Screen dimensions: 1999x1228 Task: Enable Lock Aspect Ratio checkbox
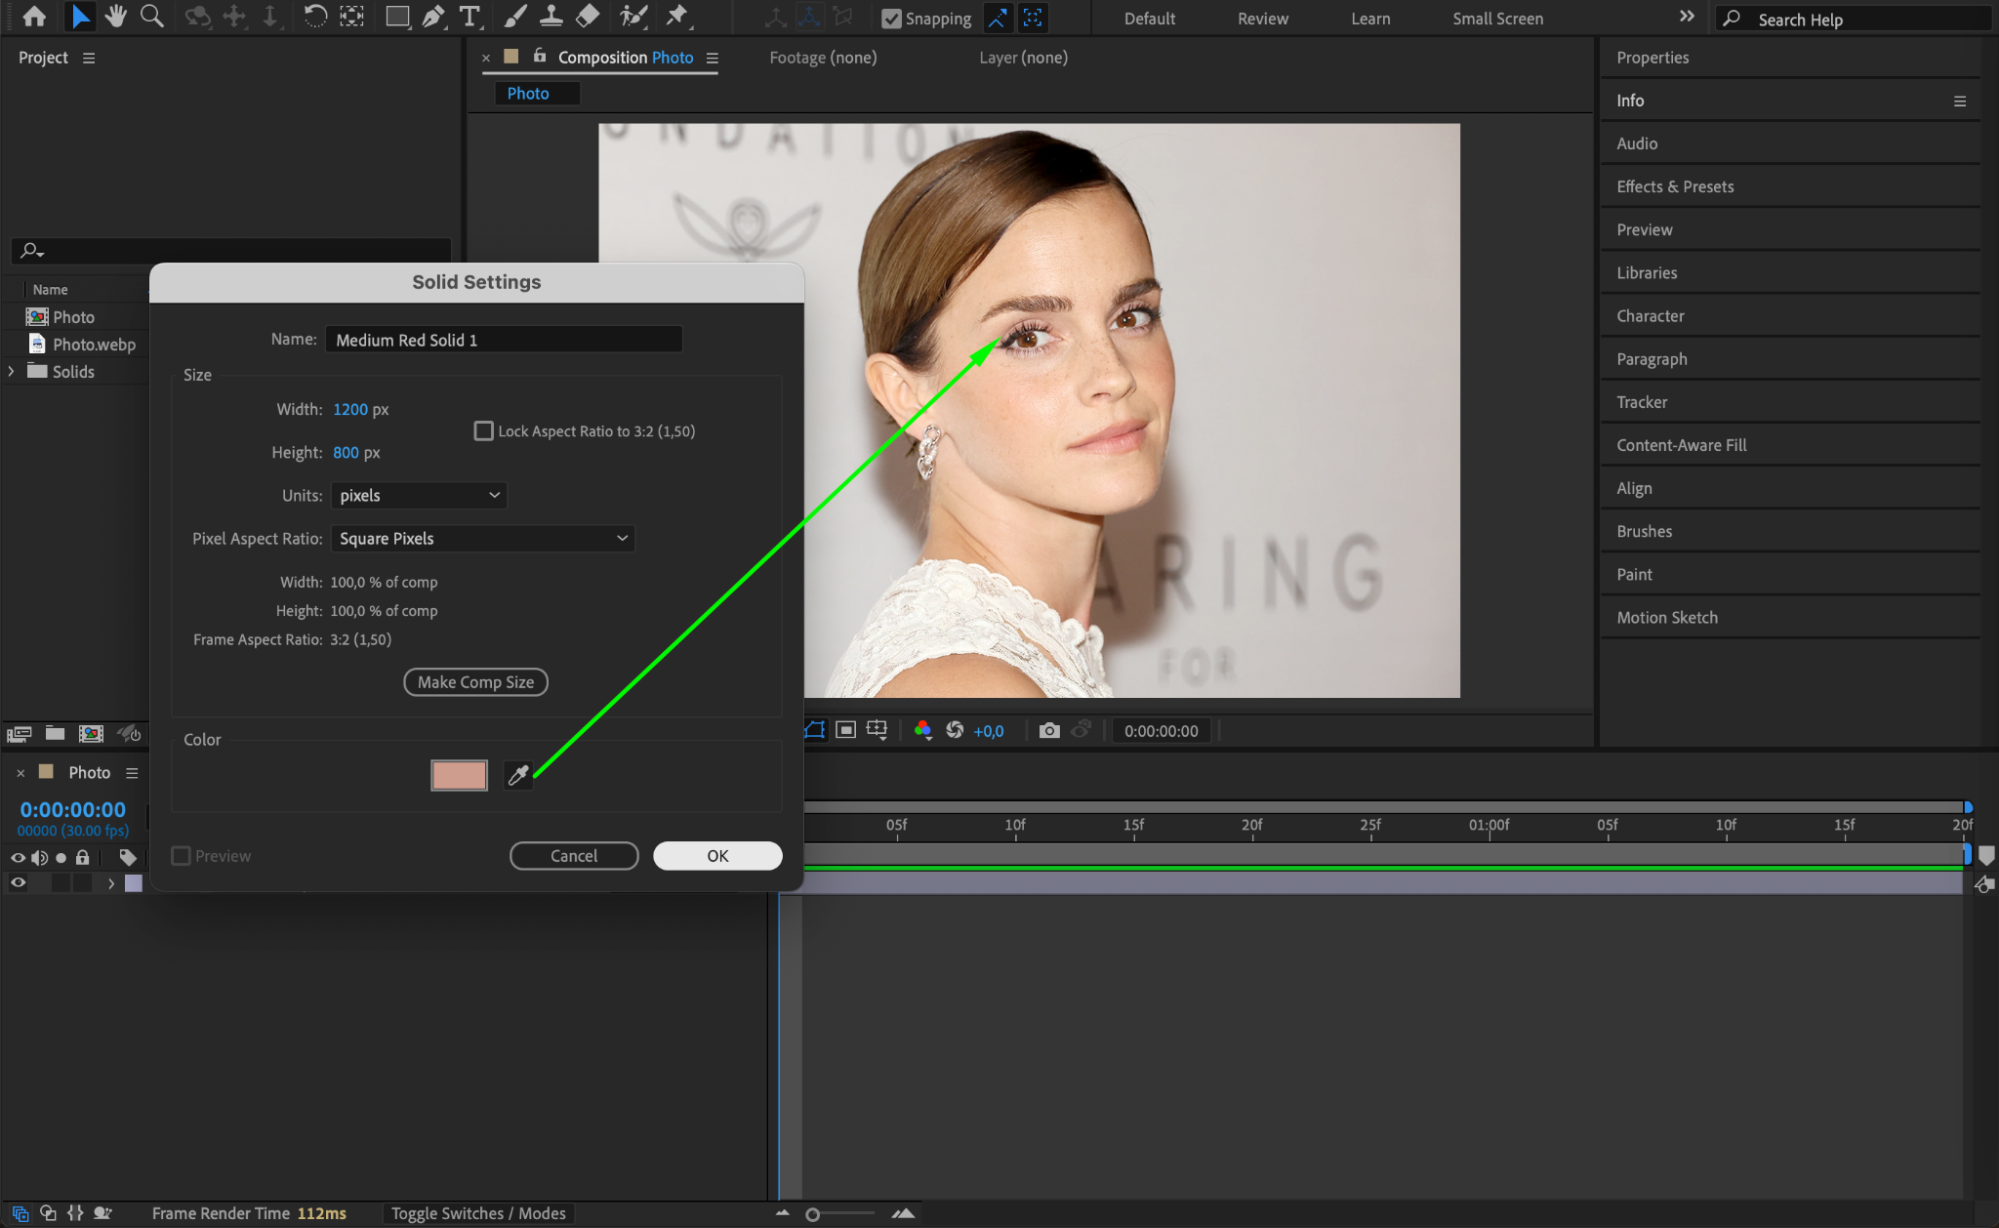tap(484, 431)
